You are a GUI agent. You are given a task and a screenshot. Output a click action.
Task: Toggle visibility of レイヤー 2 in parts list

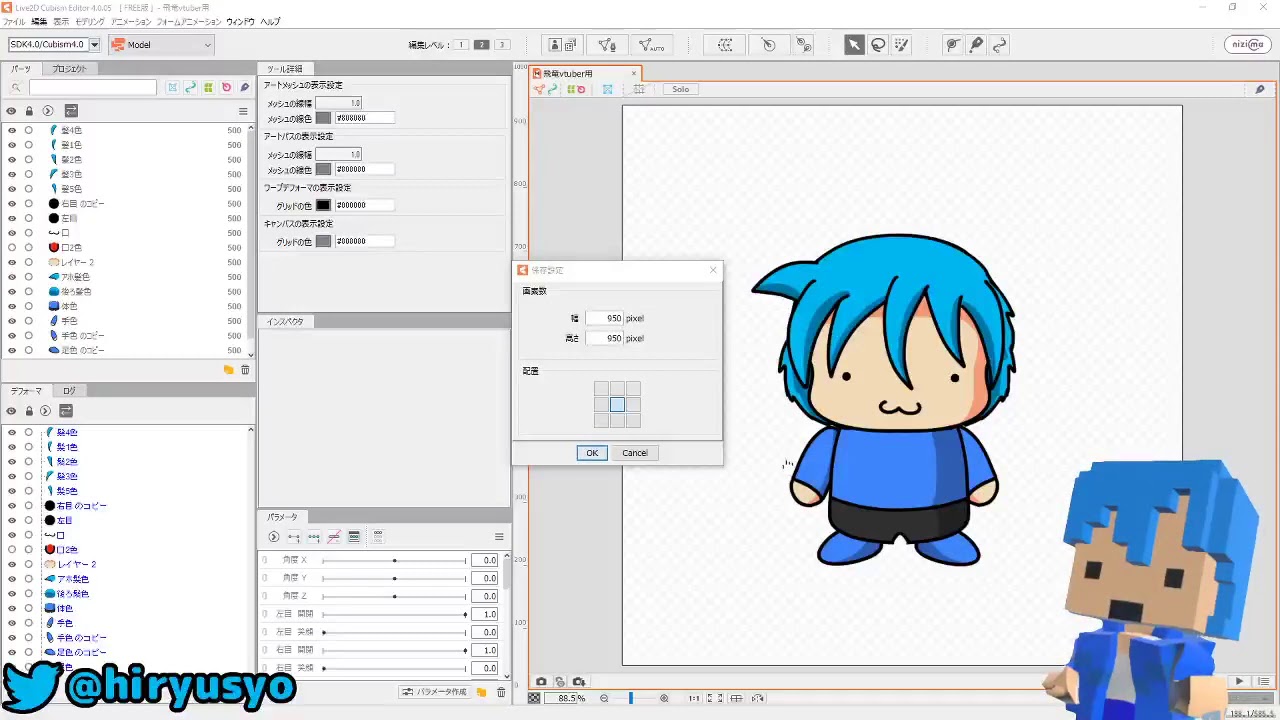pos(12,262)
